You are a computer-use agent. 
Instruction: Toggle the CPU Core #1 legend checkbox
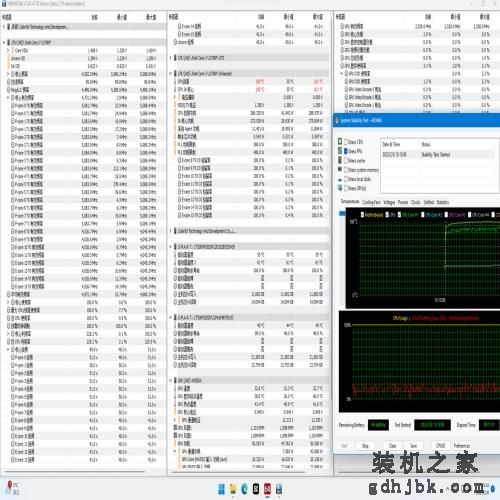pyautogui.click(x=399, y=215)
